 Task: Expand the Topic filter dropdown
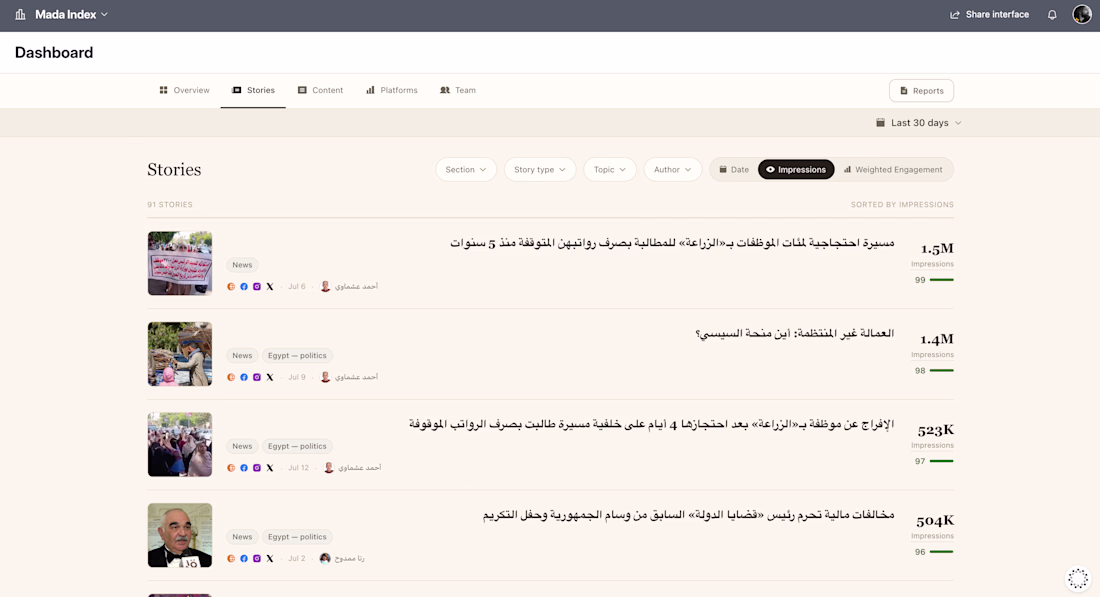coord(610,170)
